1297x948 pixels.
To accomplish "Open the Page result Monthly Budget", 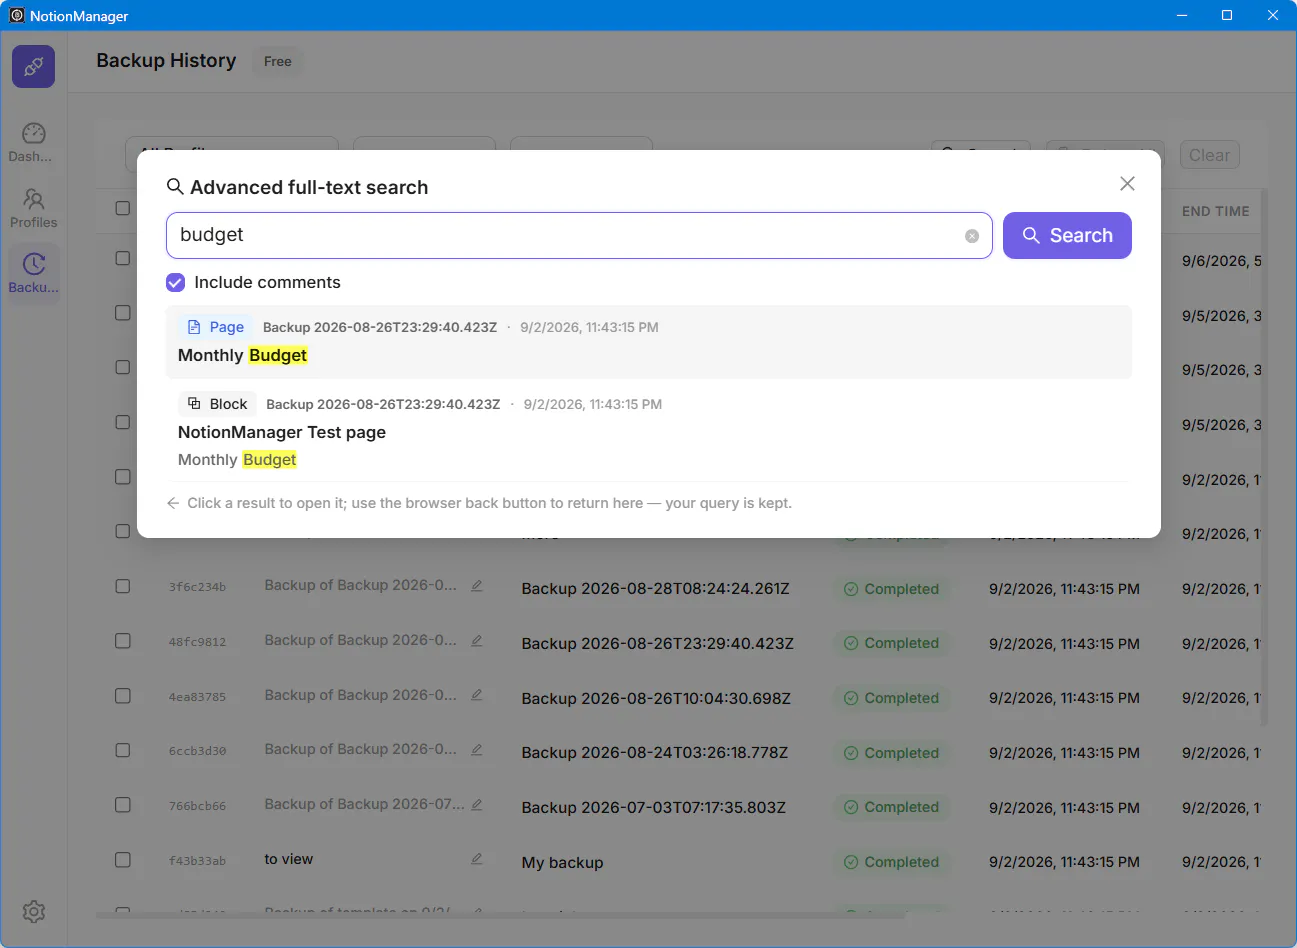I will tap(648, 342).
